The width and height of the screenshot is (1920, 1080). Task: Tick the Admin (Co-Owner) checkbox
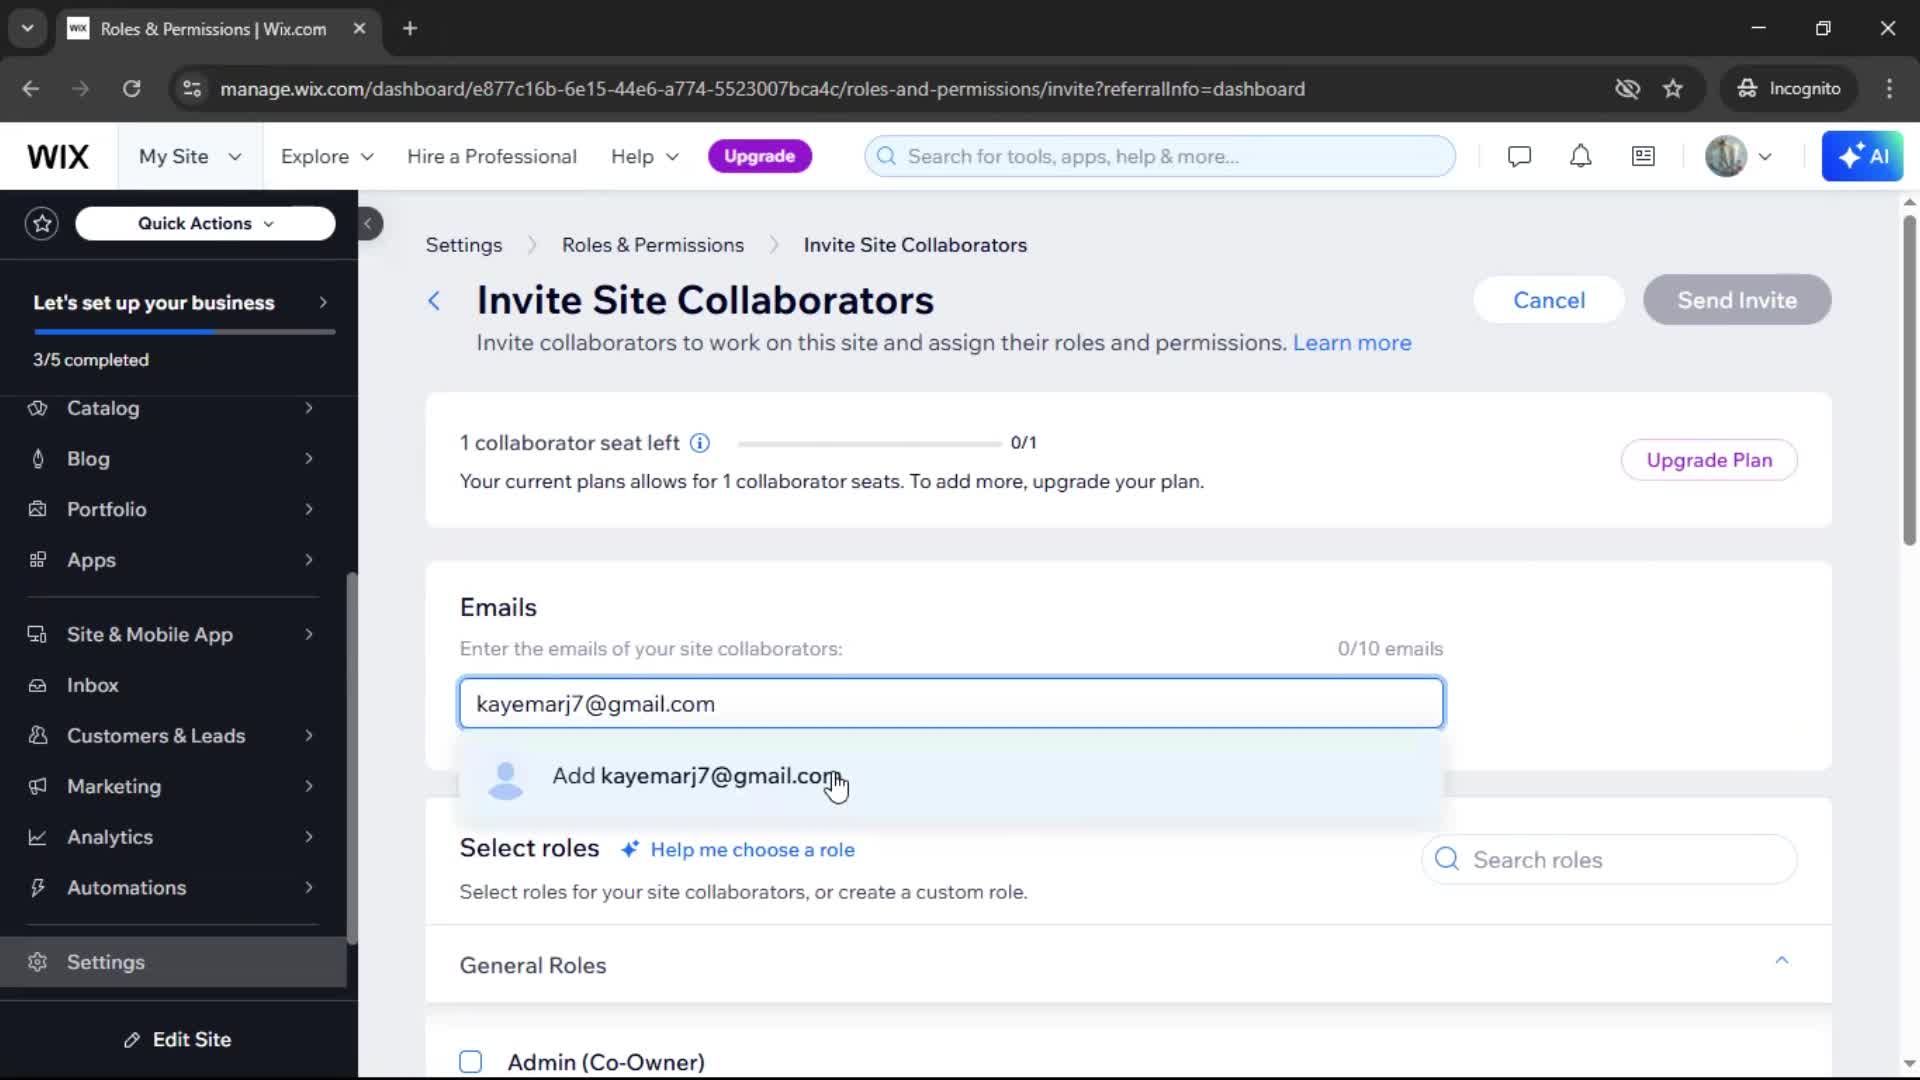point(470,1061)
